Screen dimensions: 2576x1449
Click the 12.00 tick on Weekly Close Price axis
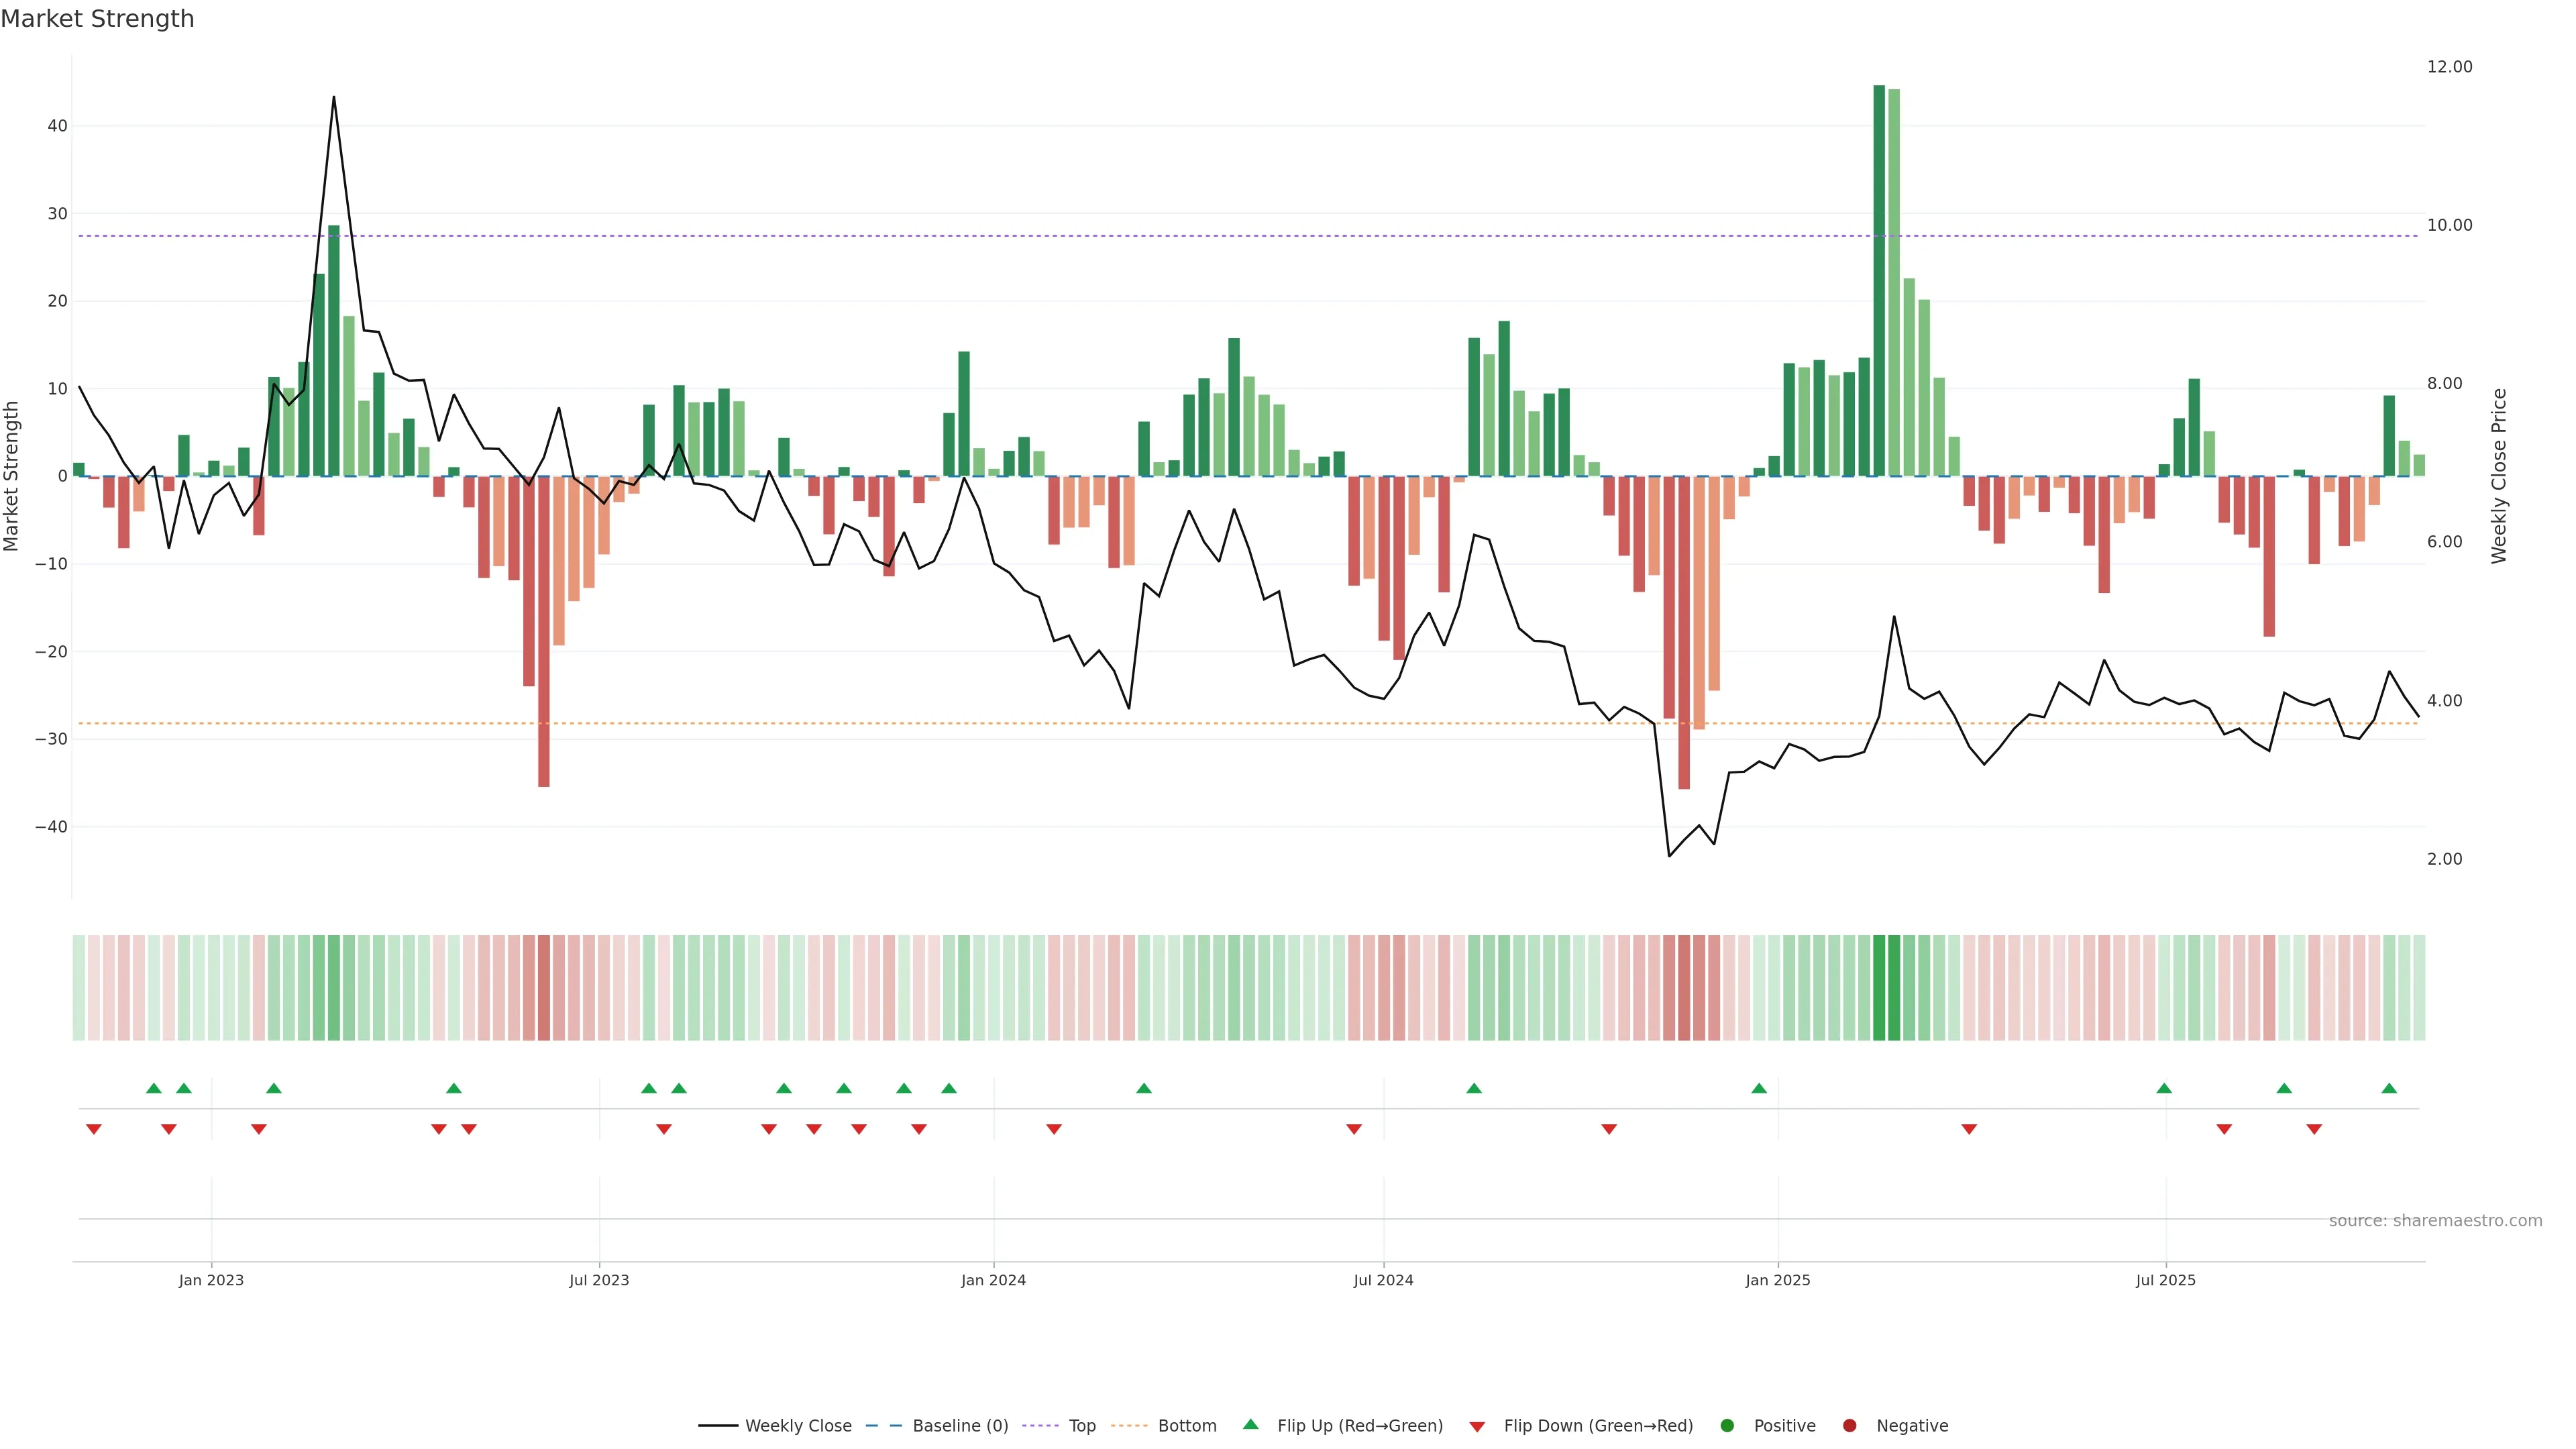click(x=2449, y=67)
